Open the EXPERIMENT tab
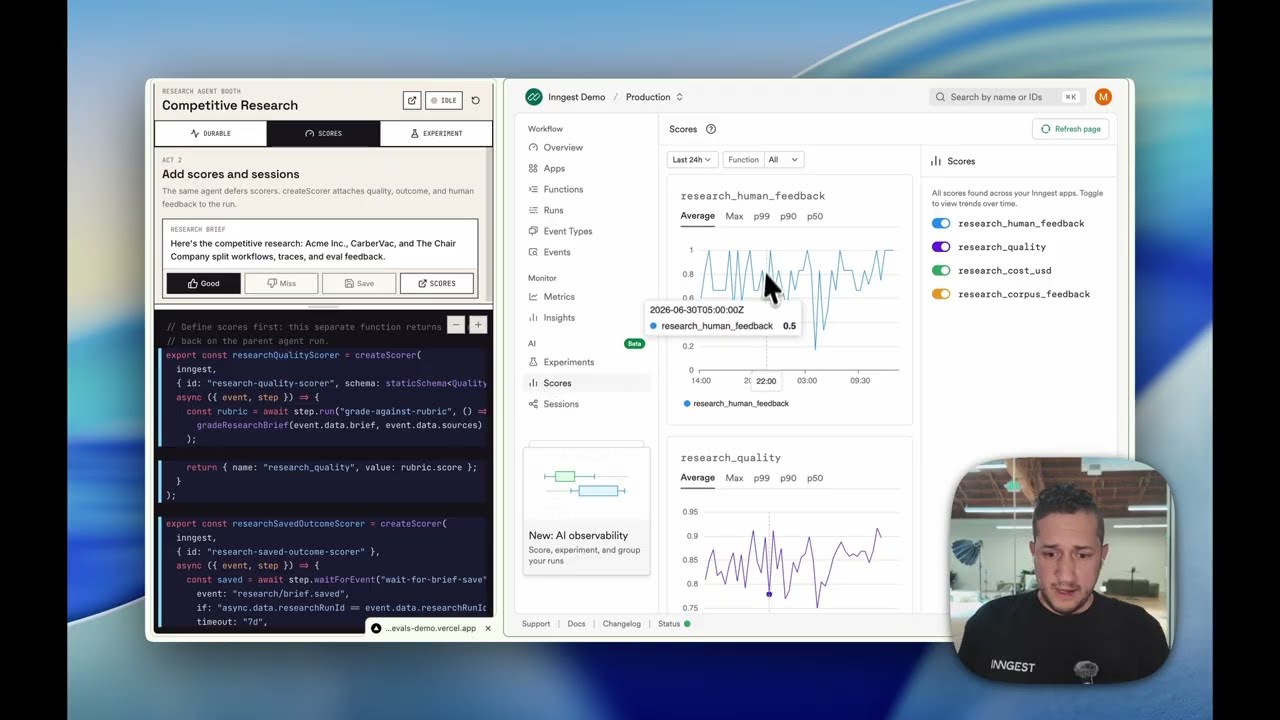The image size is (1280, 720). 436,133
